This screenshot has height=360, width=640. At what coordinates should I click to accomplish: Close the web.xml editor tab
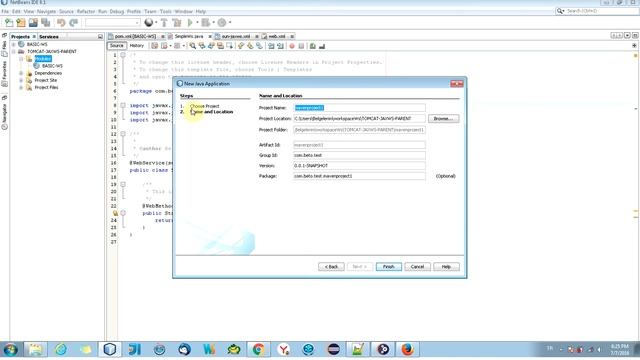click(x=292, y=37)
